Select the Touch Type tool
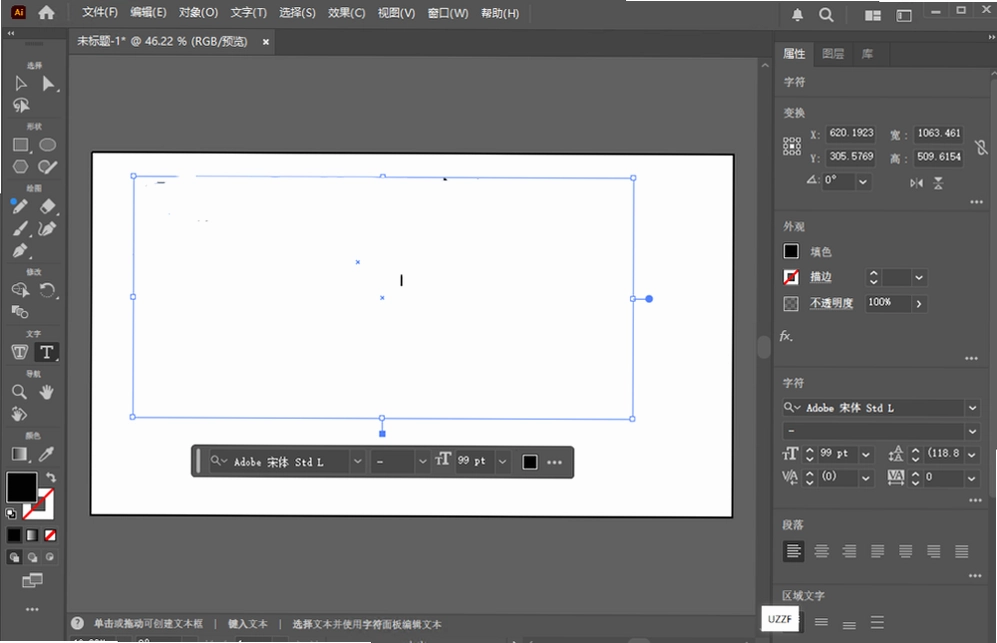997x643 pixels. [20, 352]
